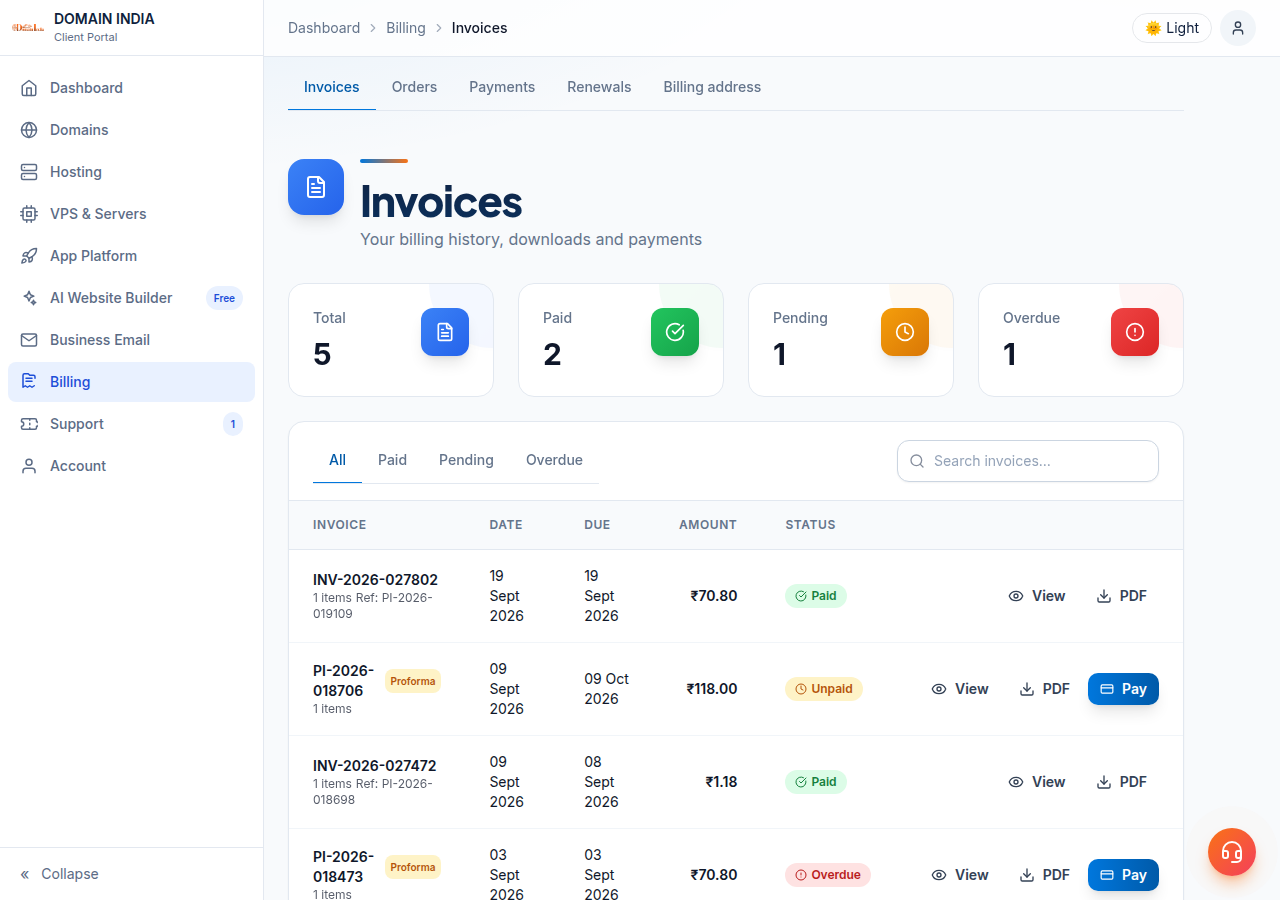
Task: Click the Search invoices field
Action: (1028, 461)
